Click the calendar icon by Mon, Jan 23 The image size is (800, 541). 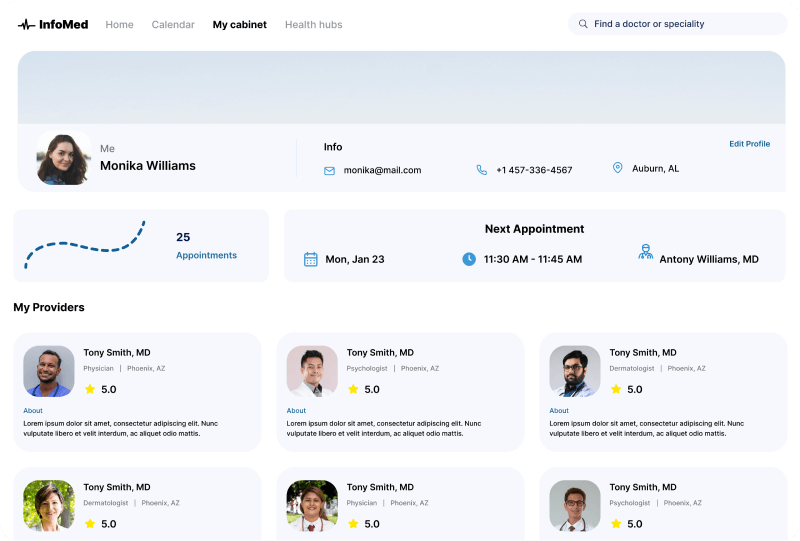(310, 259)
